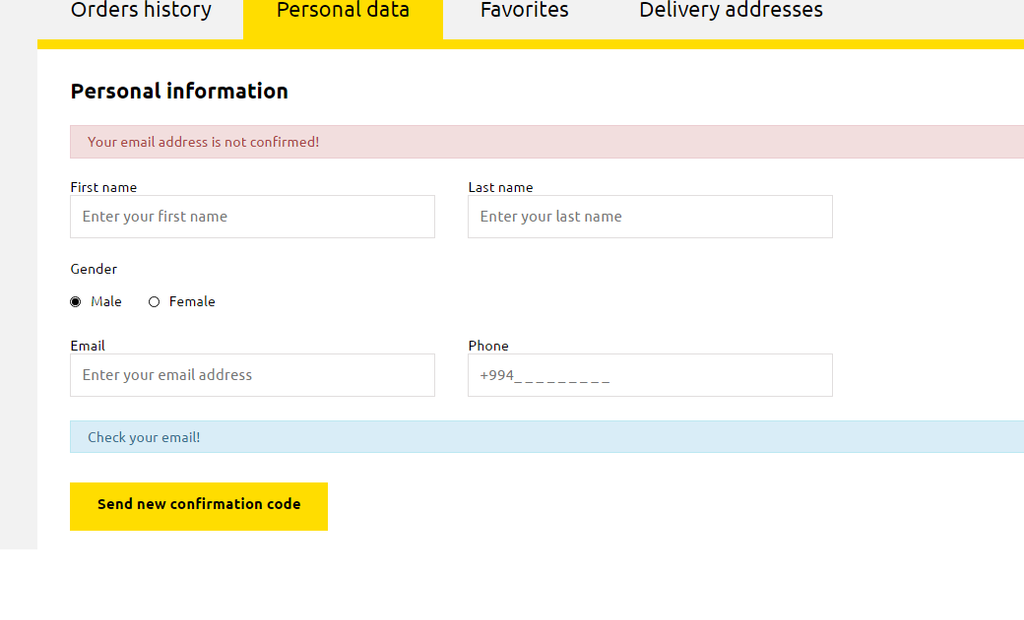Click the 'Female' label text
Screen dimensions: 1024x620
[x=192, y=302]
